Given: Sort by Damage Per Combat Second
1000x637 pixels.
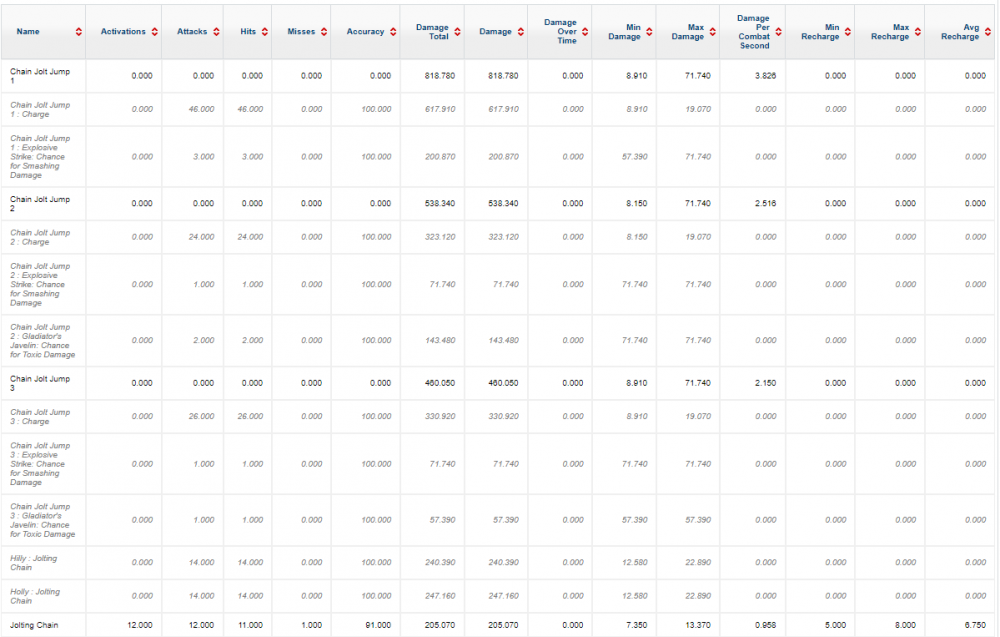Looking at the screenshot, I should point(778,31).
